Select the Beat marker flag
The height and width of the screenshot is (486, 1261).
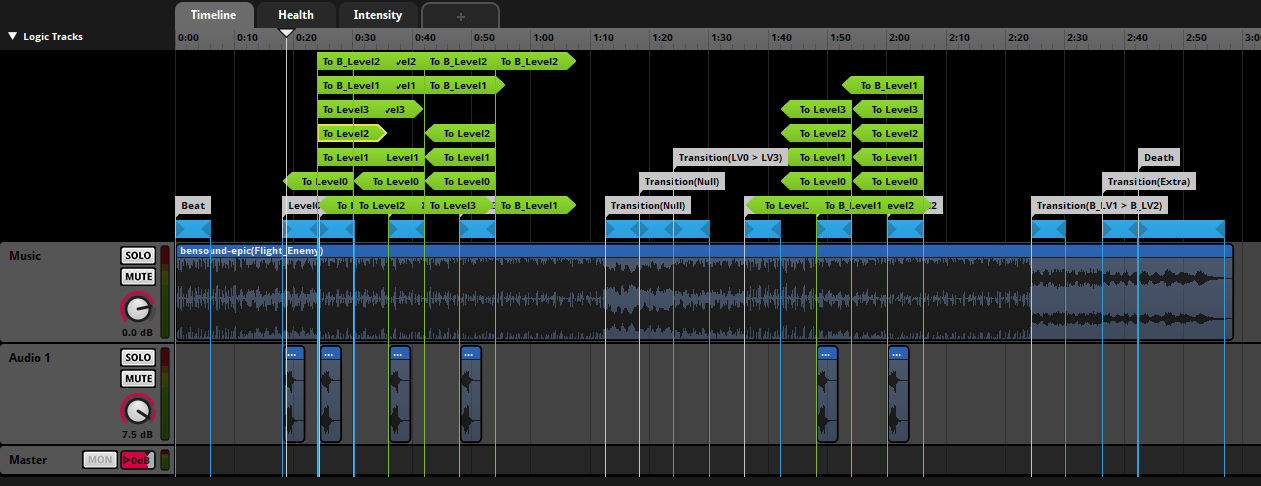click(193, 206)
